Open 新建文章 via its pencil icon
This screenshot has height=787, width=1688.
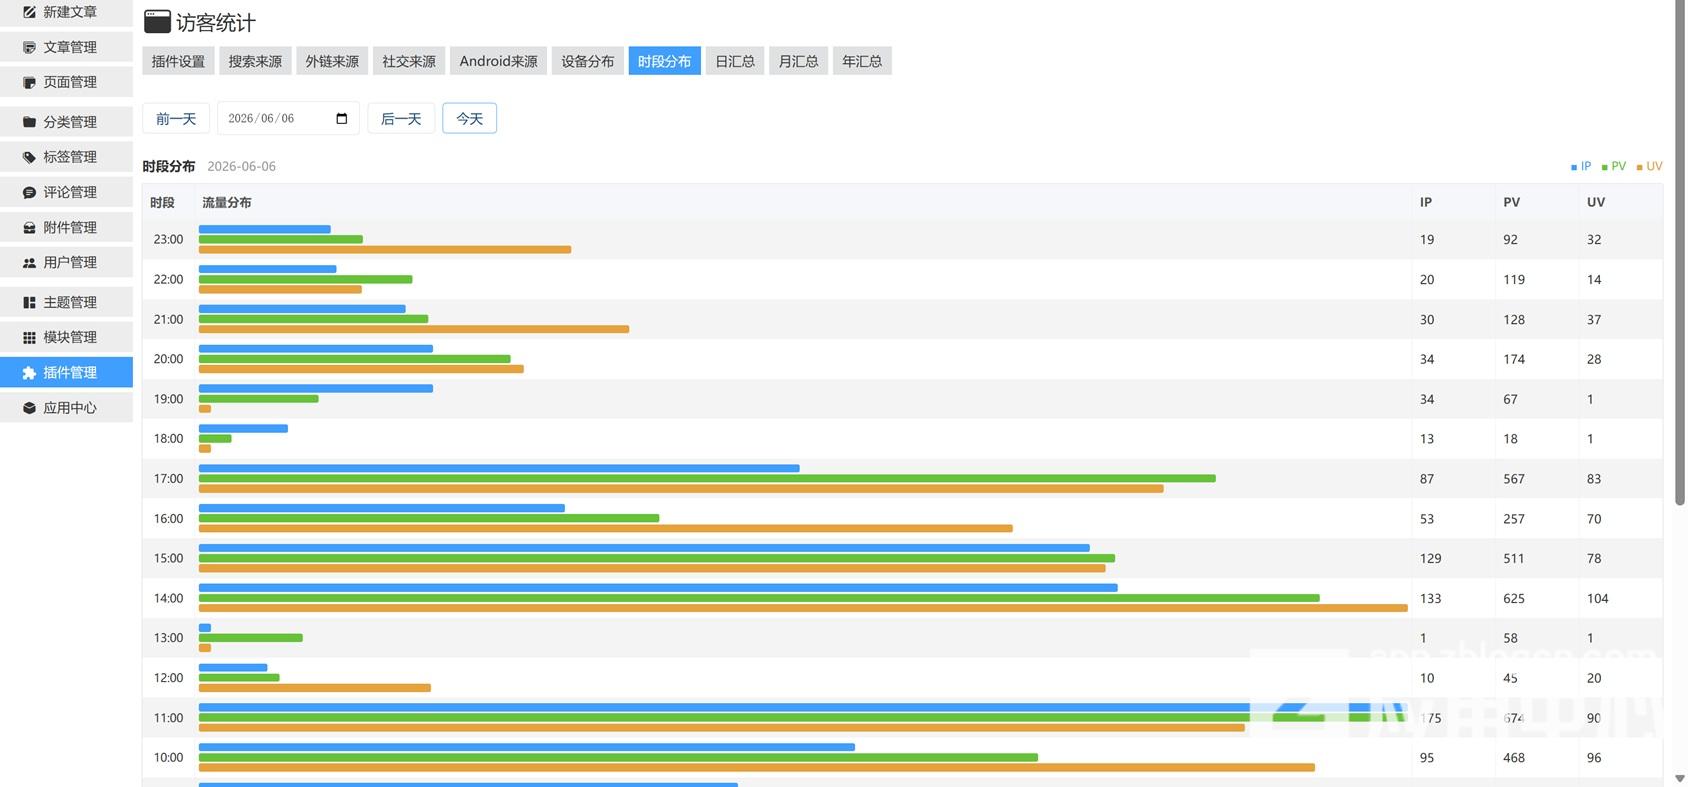coord(29,12)
